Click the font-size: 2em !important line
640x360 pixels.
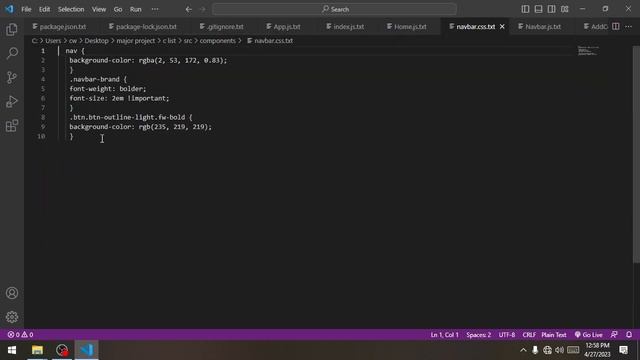[x=119, y=98]
